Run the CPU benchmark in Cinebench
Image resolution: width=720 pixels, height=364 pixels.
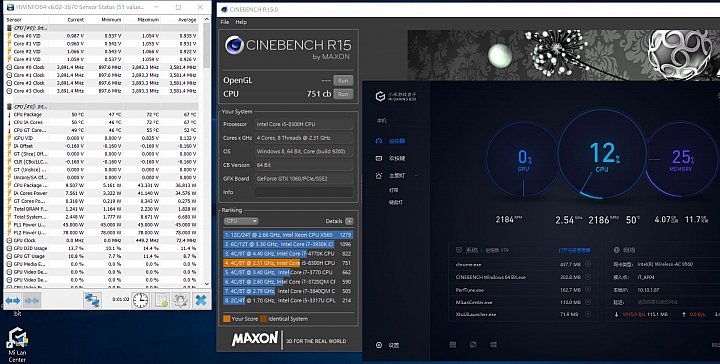pyautogui.click(x=343, y=94)
